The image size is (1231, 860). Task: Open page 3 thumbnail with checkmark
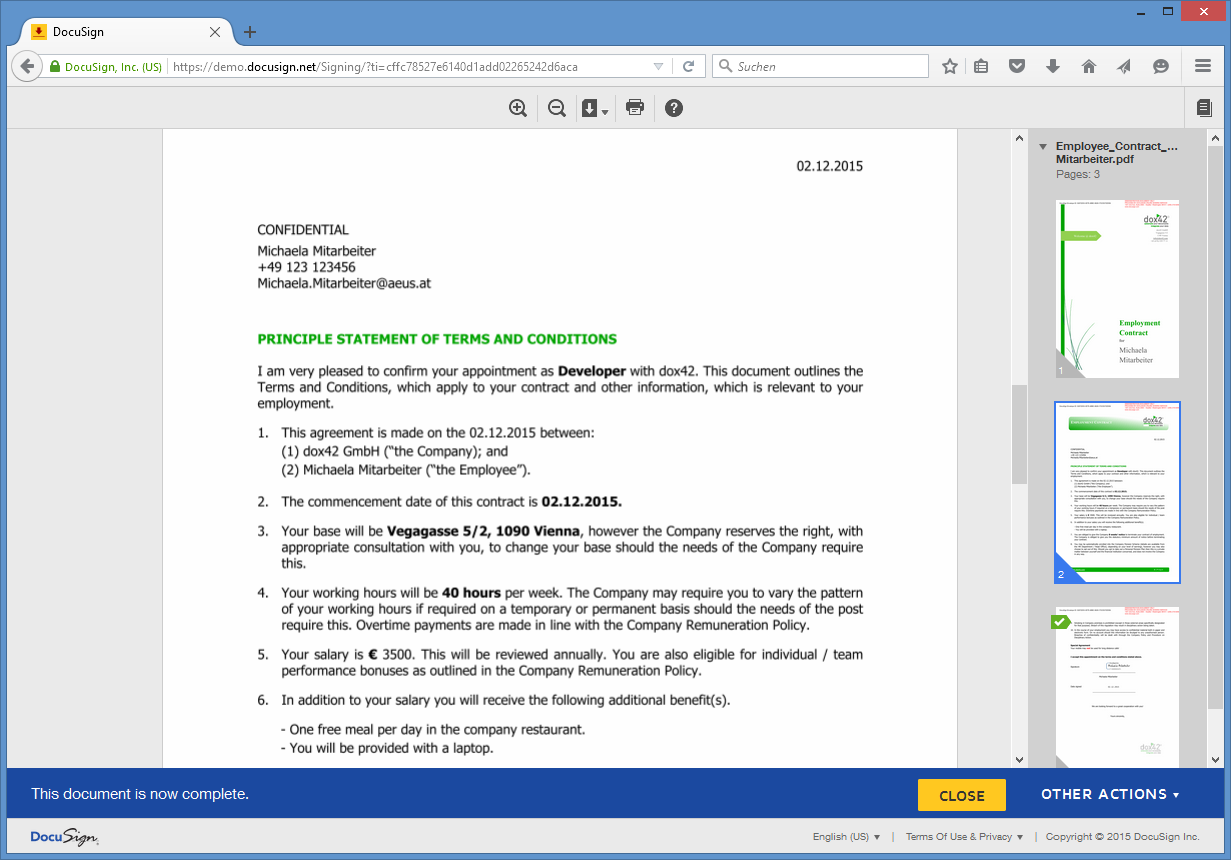1118,686
